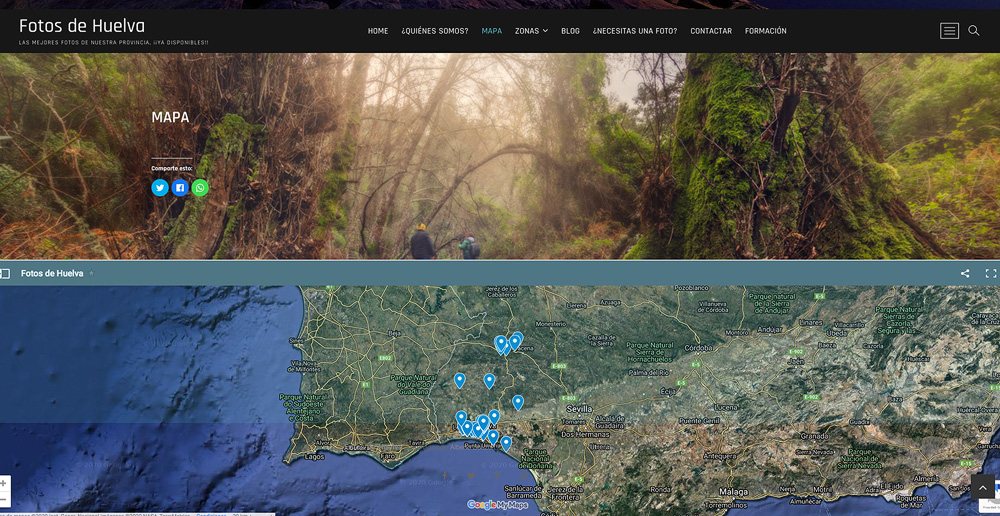Image resolution: width=1000 pixels, height=516 pixels.
Task: View the map in fullscreen
Action: click(x=990, y=274)
